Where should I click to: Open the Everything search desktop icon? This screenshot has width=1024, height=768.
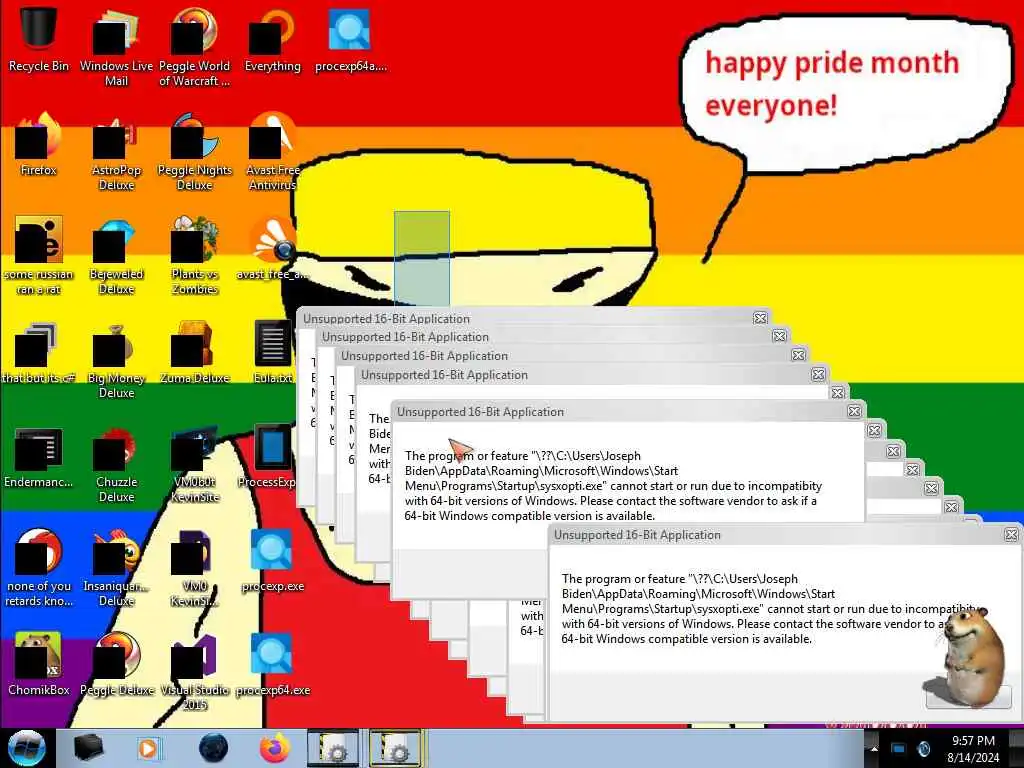click(272, 39)
